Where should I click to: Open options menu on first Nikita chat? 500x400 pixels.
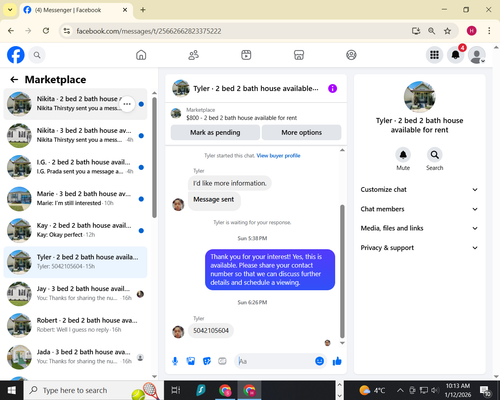point(127,104)
